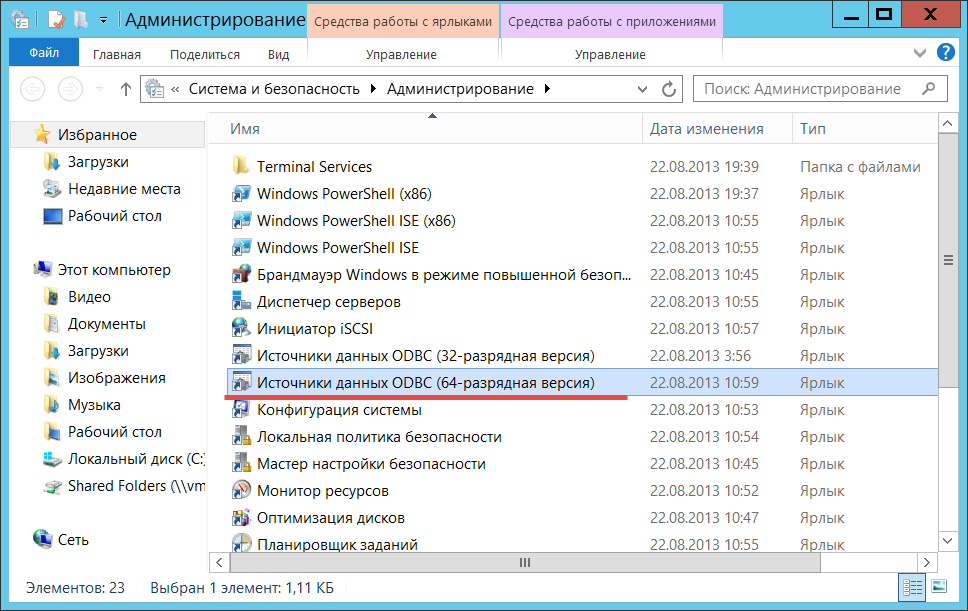Image resolution: width=968 pixels, height=611 pixels.
Task: Click the ODBC 64-разрядная версия icon
Action: (x=241, y=383)
